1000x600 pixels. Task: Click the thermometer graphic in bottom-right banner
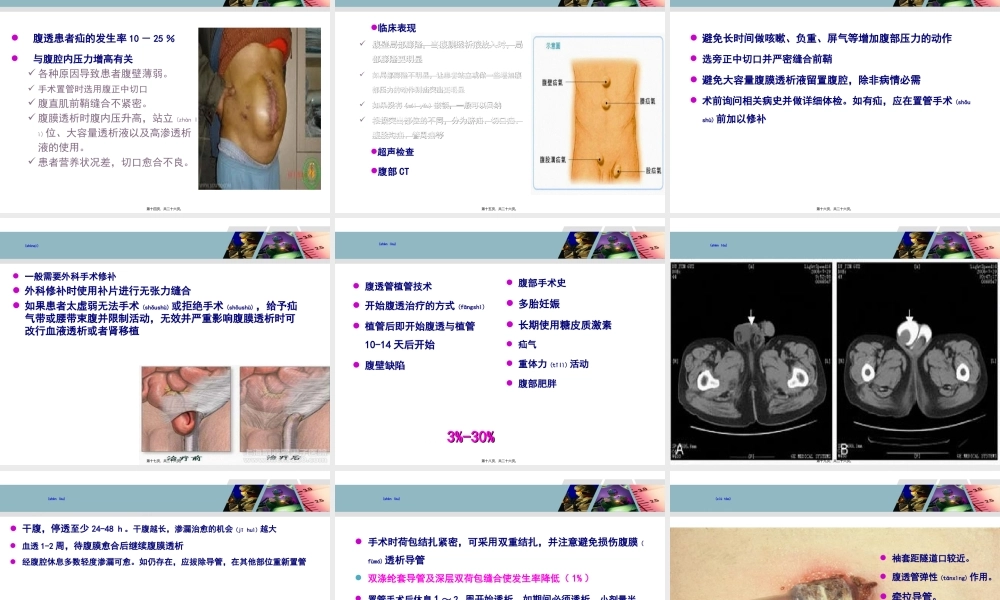[x=985, y=498]
